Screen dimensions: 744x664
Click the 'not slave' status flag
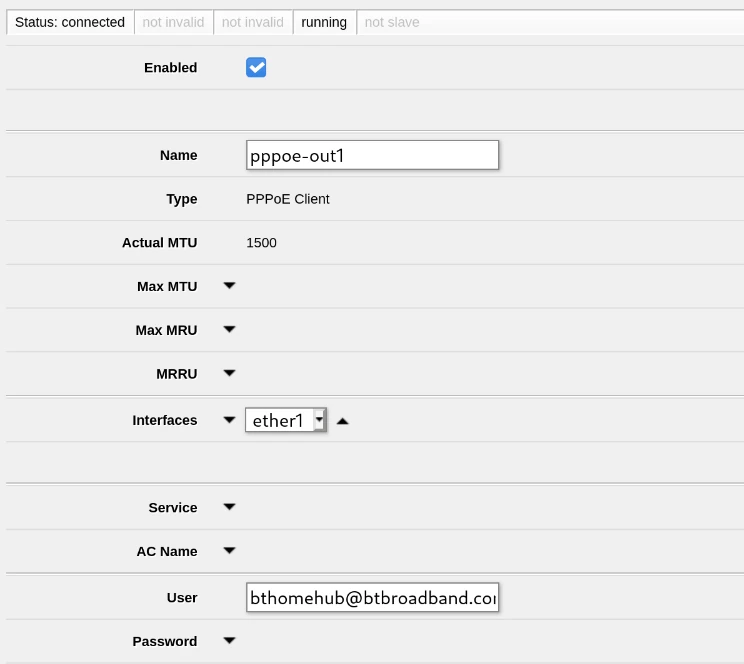392,22
